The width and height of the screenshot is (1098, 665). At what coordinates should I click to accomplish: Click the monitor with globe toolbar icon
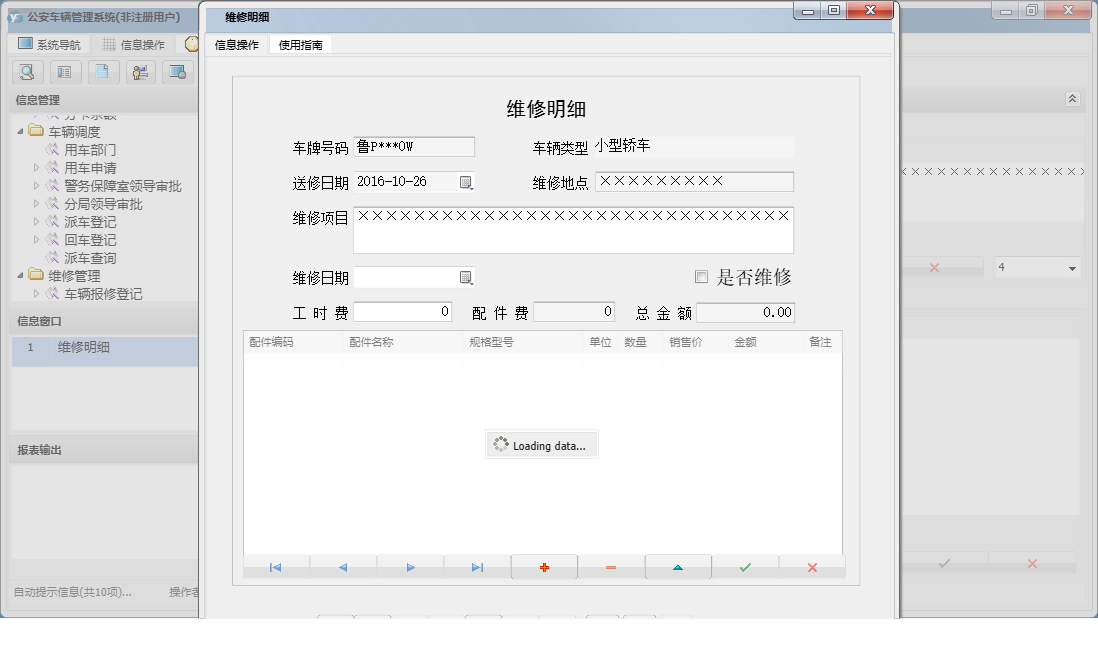click(177, 72)
